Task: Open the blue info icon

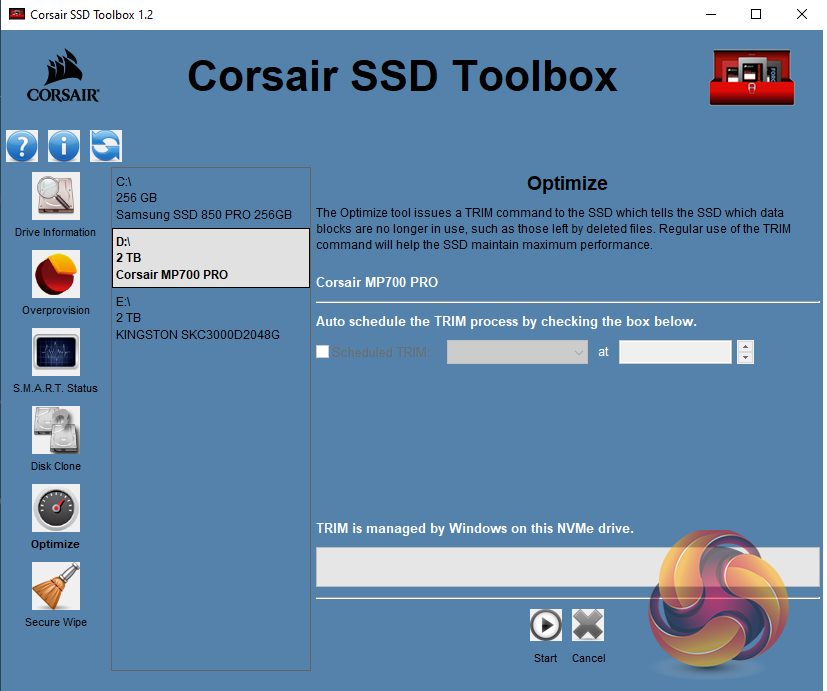Action: coord(64,146)
